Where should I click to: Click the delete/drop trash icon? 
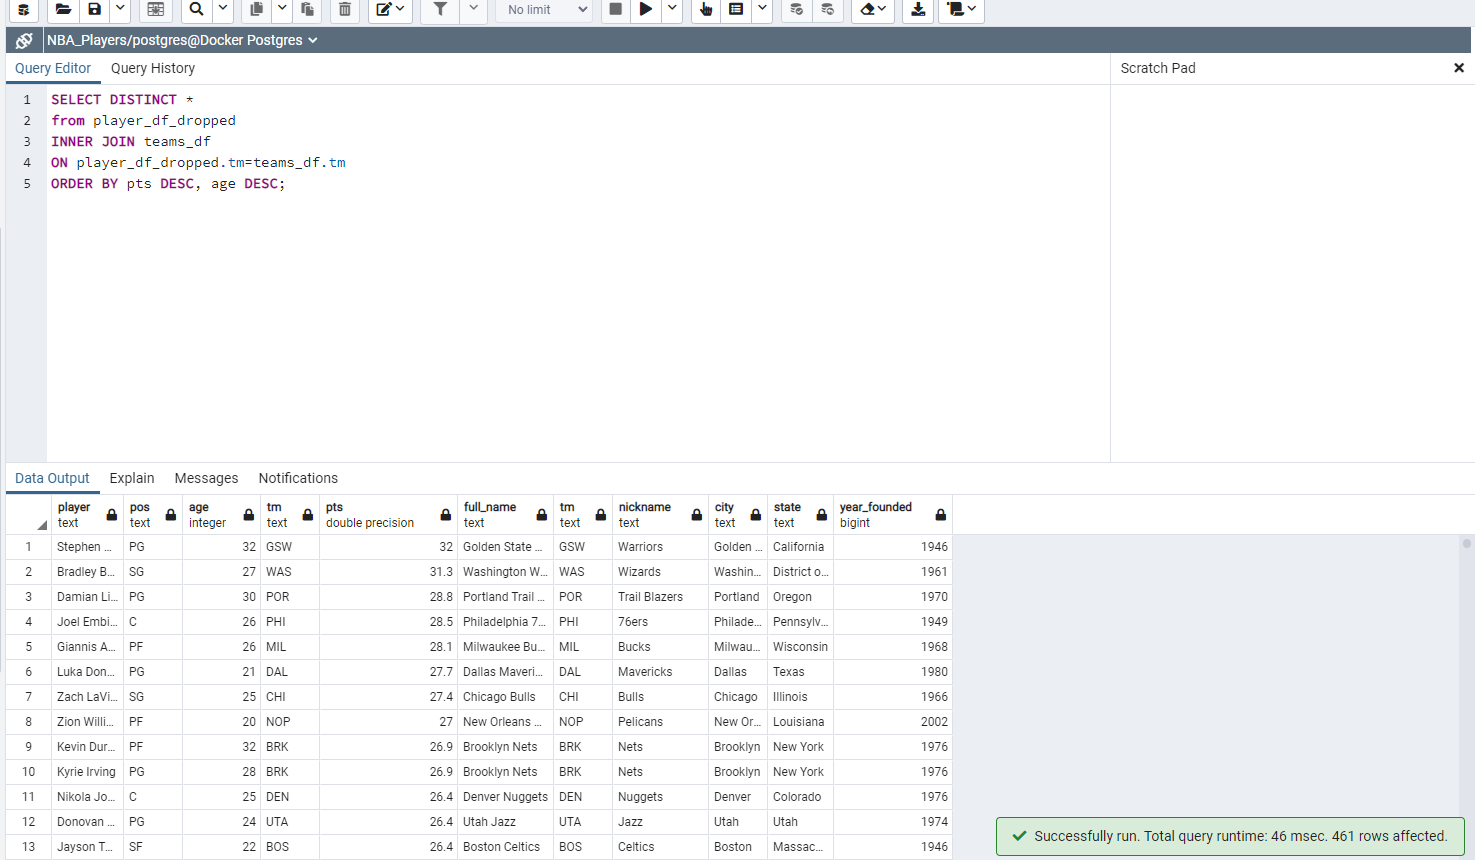pos(345,10)
